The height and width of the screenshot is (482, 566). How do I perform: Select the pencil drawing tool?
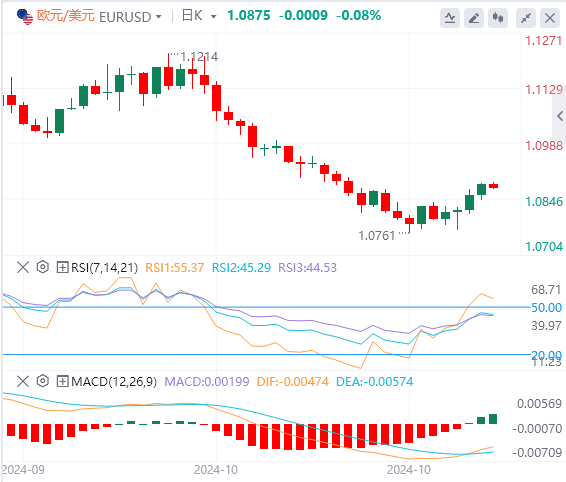[x=474, y=17]
